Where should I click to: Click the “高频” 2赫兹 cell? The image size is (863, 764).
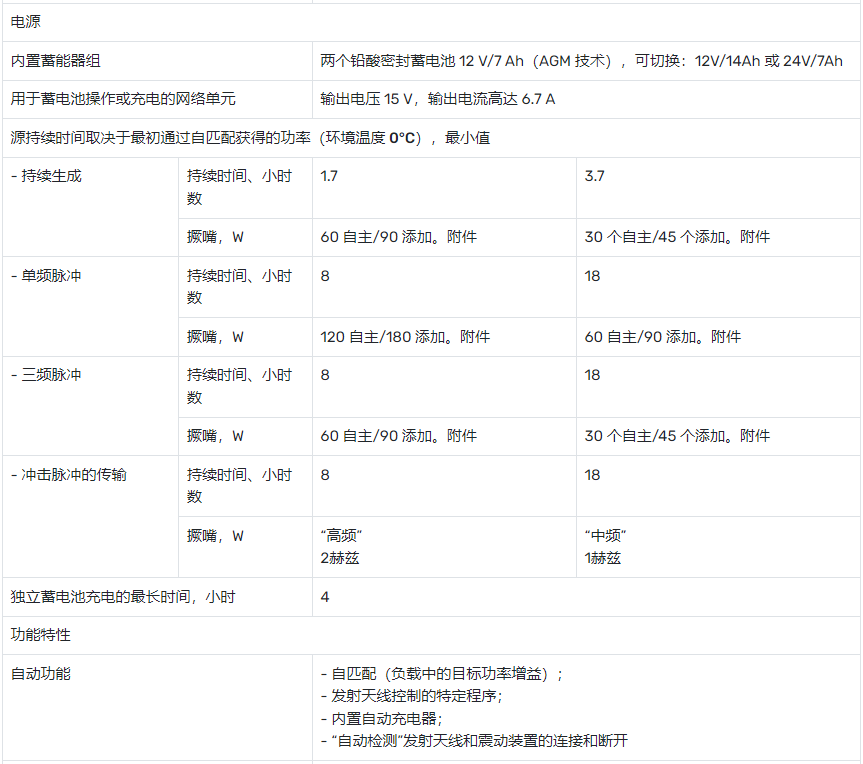coord(341,547)
